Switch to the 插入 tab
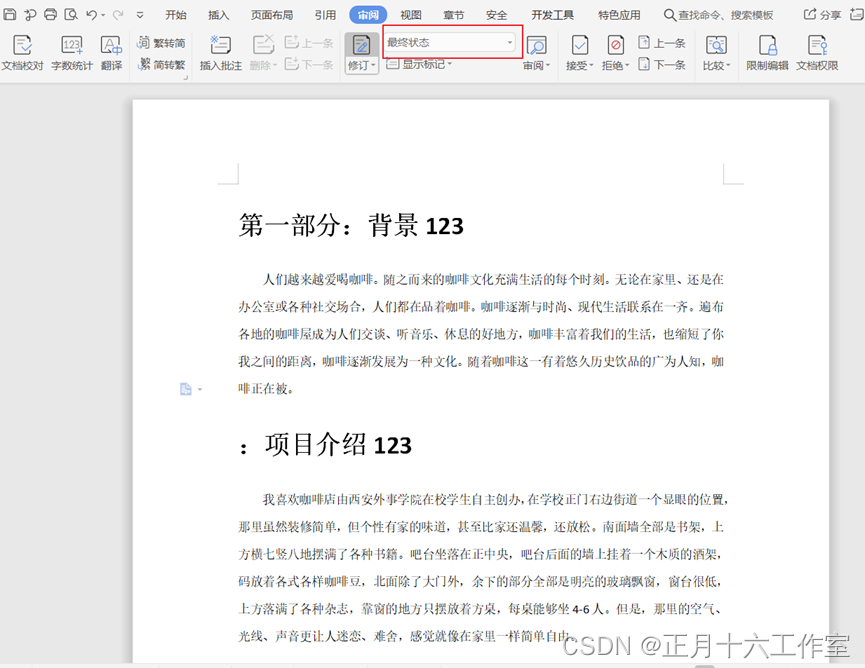The height and width of the screenshot is (668, 865). point(218,15)
